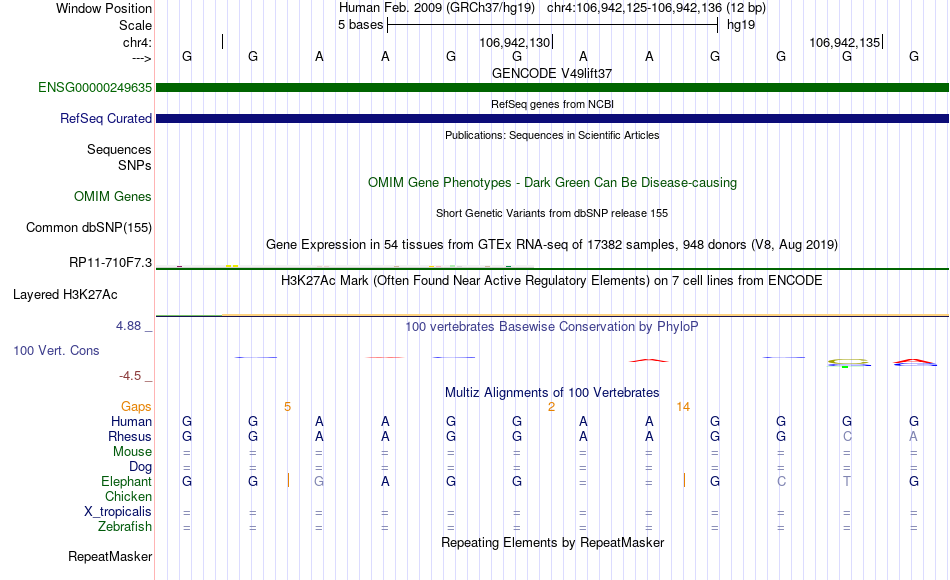
Task: Open the GTEx Gene Expression track title
Action: [552, 244]
